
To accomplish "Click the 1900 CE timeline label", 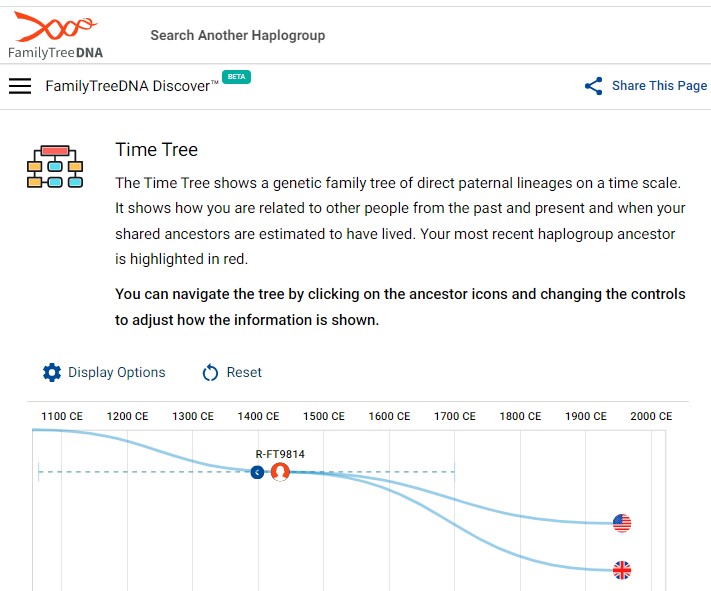I will (x=585, y=417).
